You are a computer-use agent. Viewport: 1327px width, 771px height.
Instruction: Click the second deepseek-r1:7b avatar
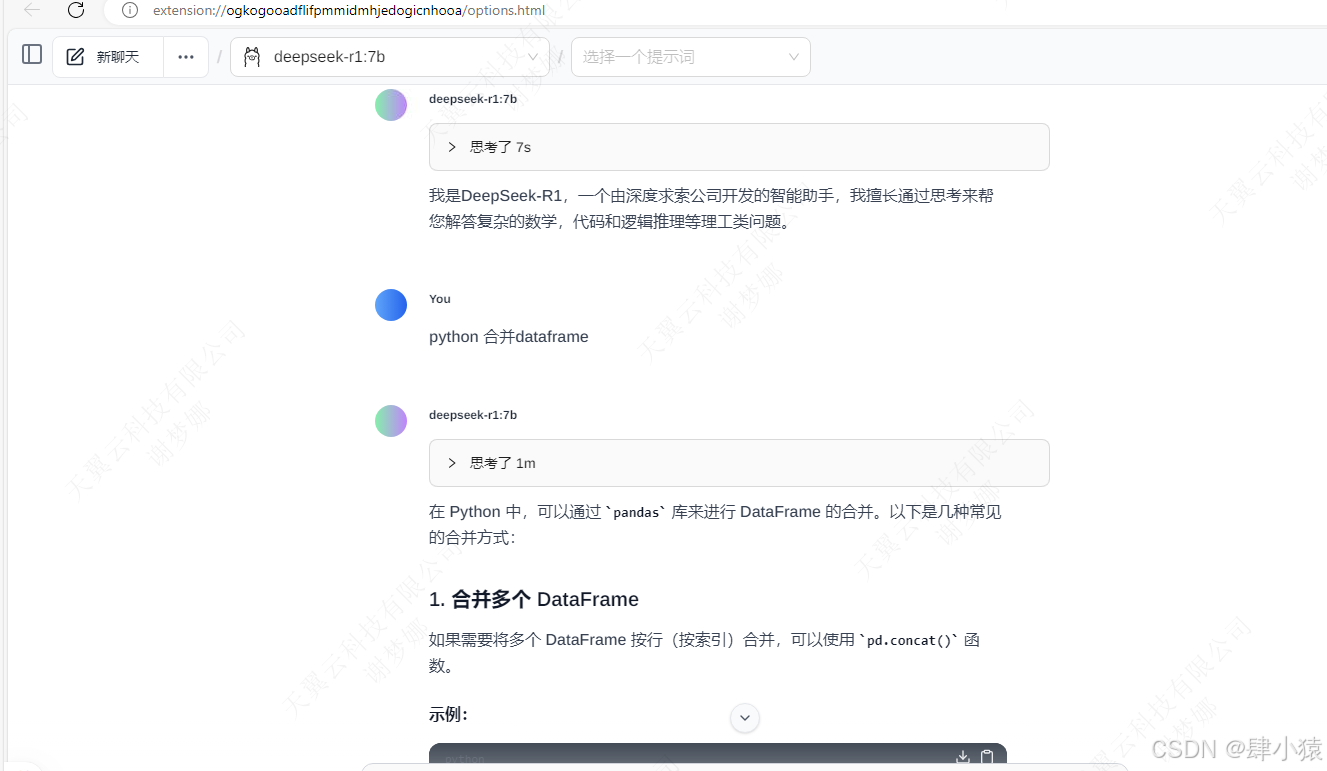pyautogui.click(x=391, y=421)
